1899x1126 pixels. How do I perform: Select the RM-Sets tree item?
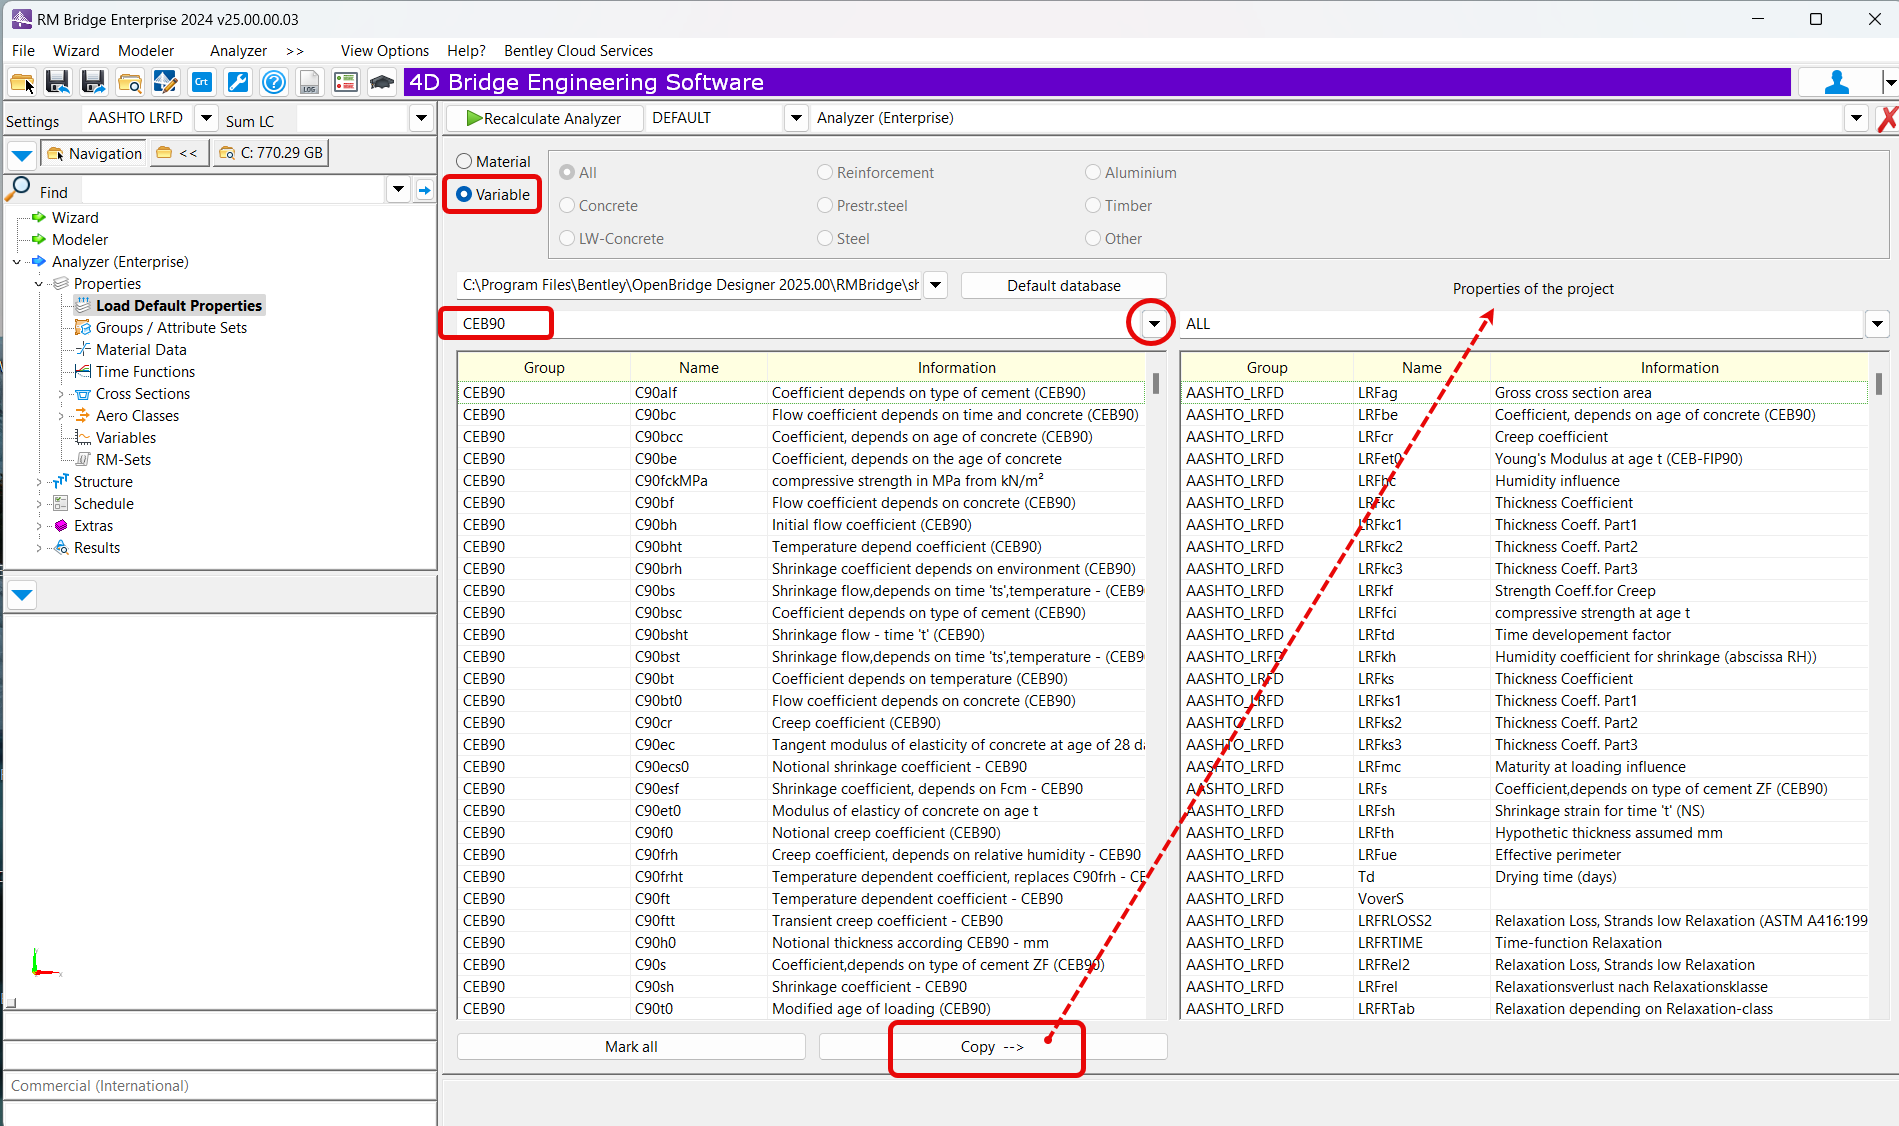tap(123, 460)
